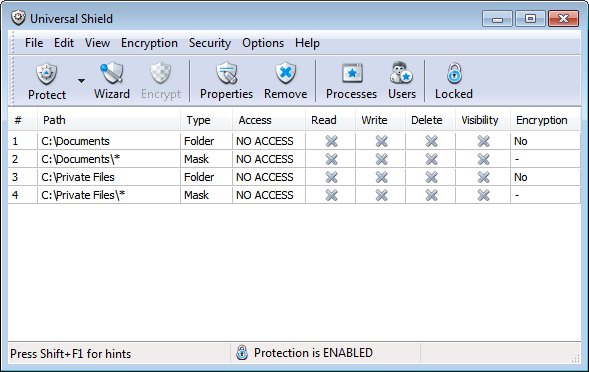Click Encryption 'No' for C:\Private Files
The width and height of the screenshot is (589, 372).
(521, 177)
